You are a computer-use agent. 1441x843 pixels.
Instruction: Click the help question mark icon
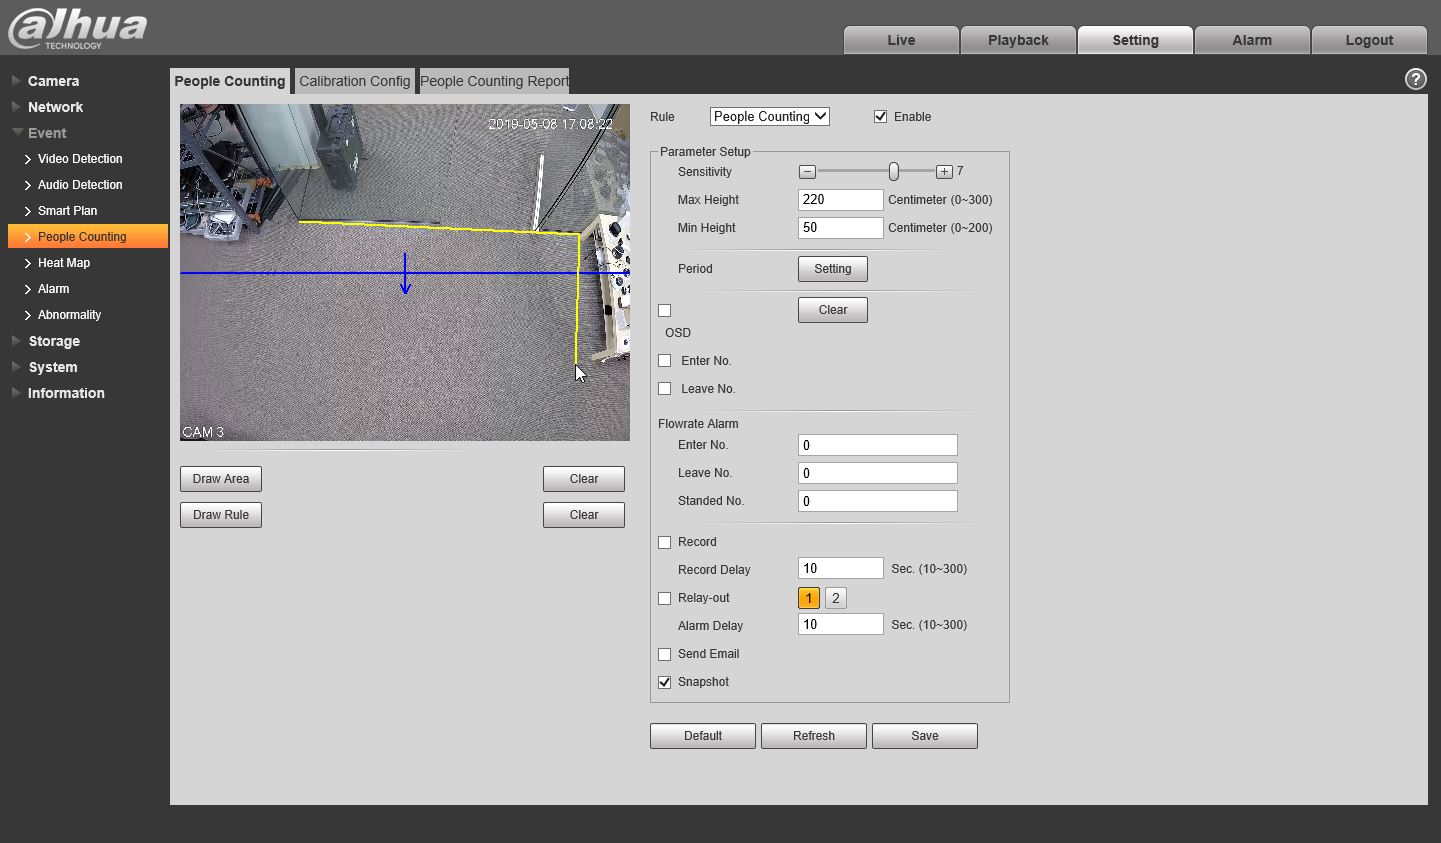[x=1415, y=80]
